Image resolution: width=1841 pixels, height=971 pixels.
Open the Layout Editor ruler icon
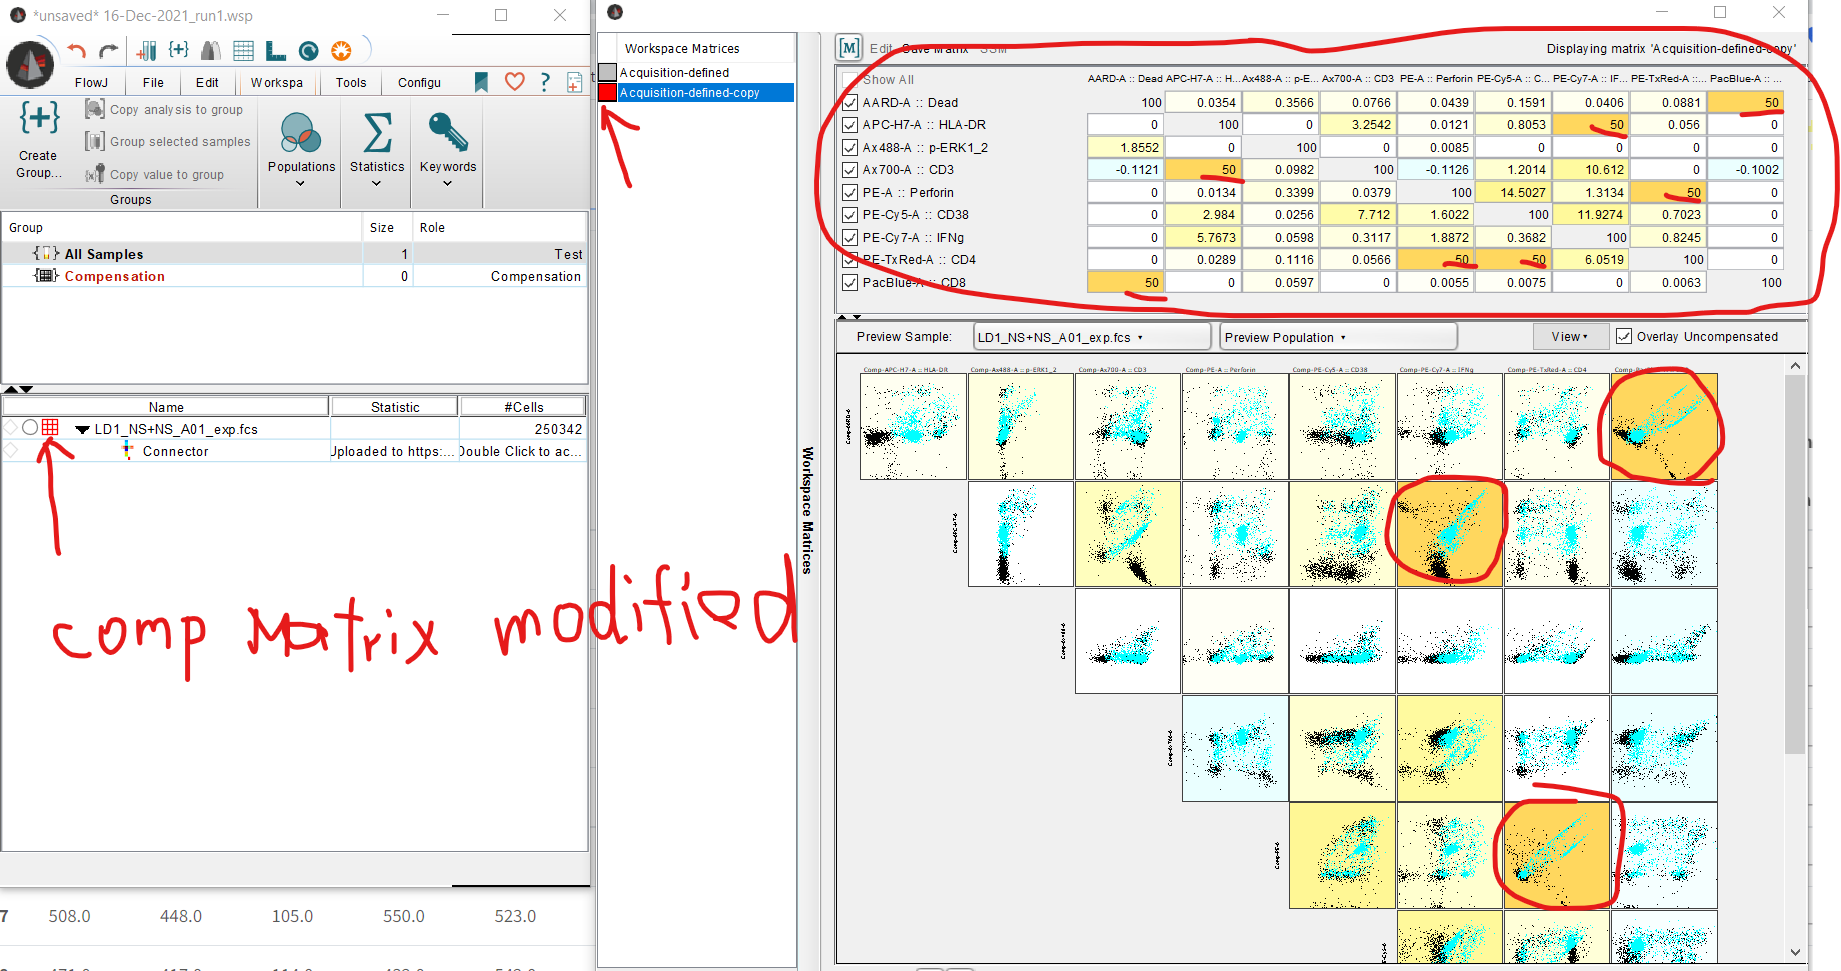(273, 50)
